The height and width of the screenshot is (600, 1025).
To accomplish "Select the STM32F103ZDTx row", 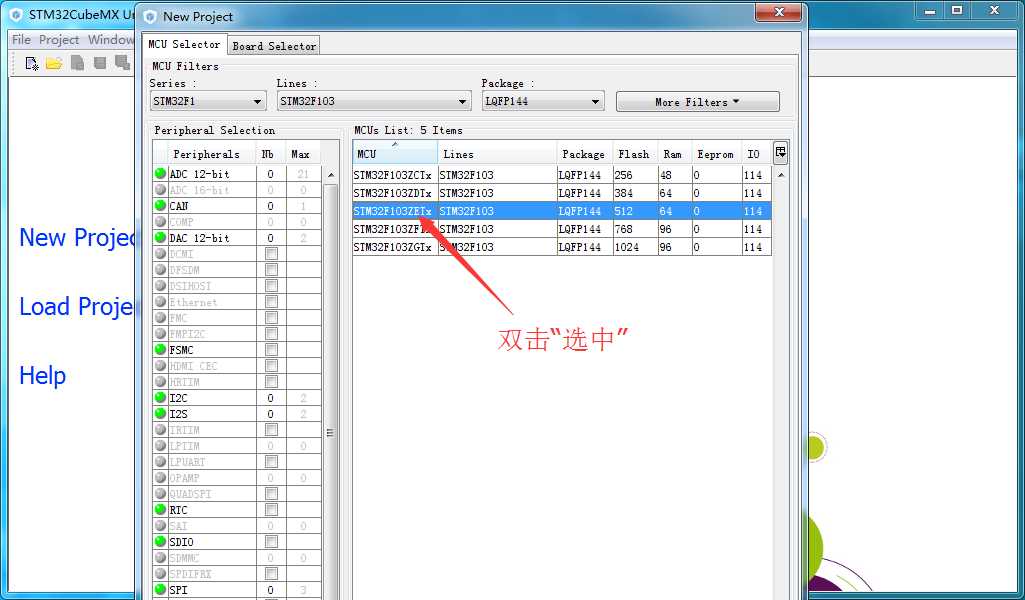I will 562,193.
